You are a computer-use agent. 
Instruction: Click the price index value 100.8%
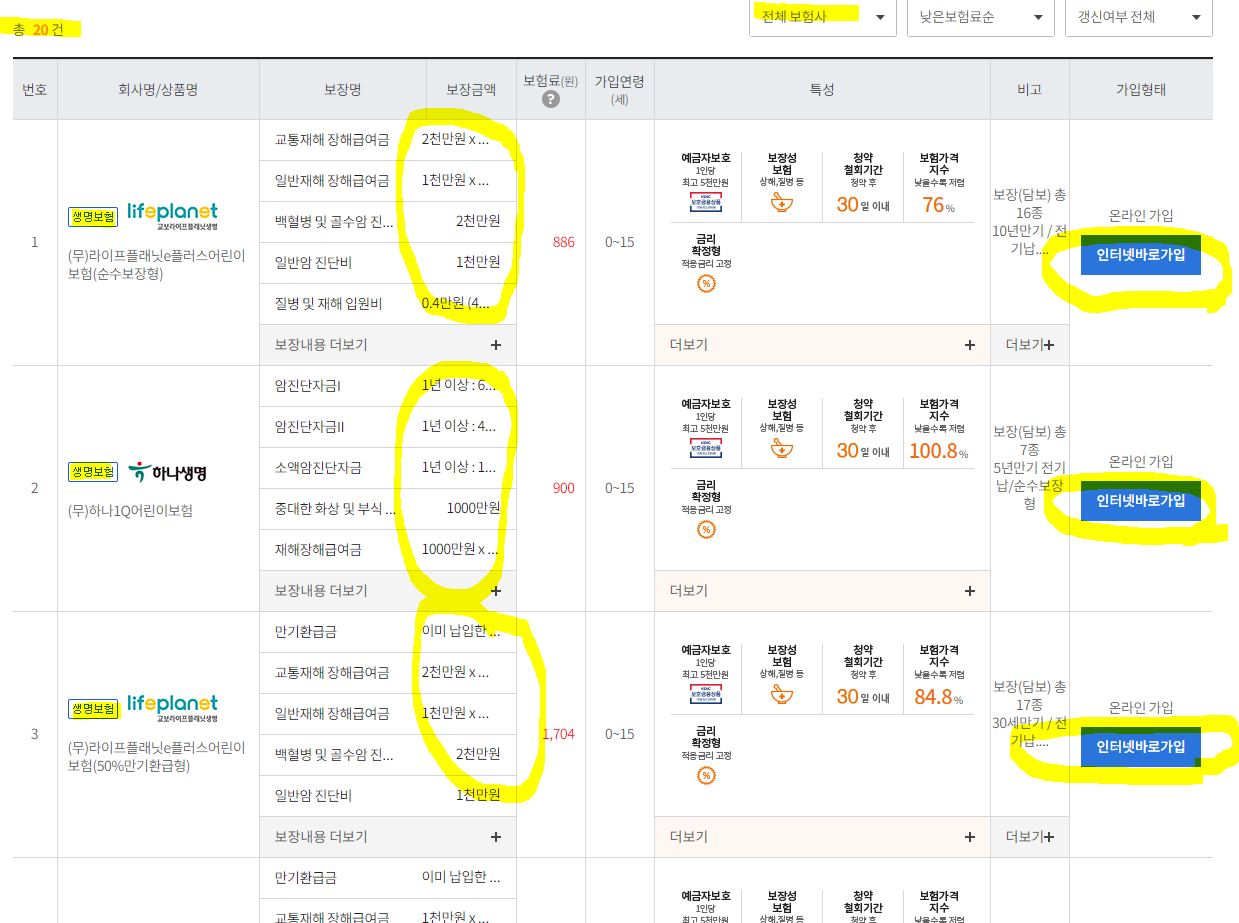pyautogui.click(x=938, y=451)
